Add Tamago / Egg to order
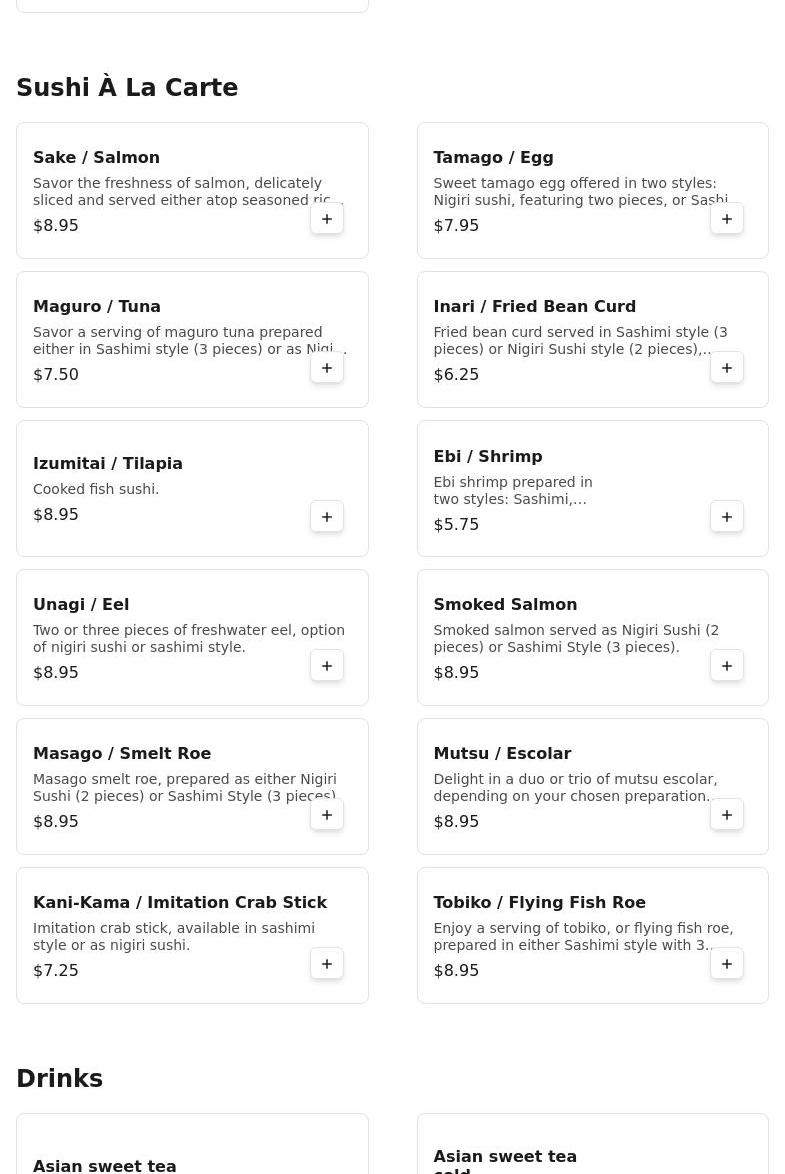Viewport: 785px width, 1174px height. (x=727, y=219)
